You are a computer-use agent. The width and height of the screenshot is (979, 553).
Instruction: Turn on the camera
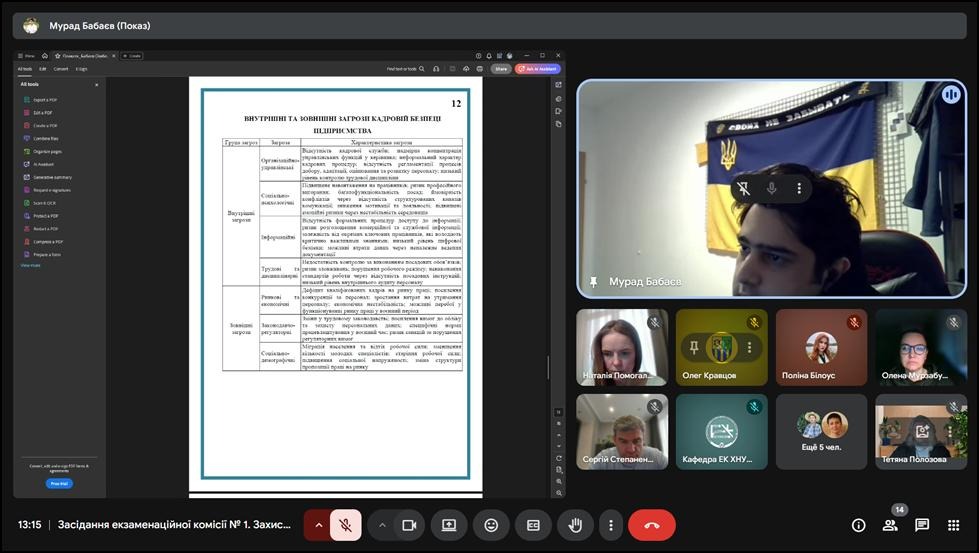point(409,525)
